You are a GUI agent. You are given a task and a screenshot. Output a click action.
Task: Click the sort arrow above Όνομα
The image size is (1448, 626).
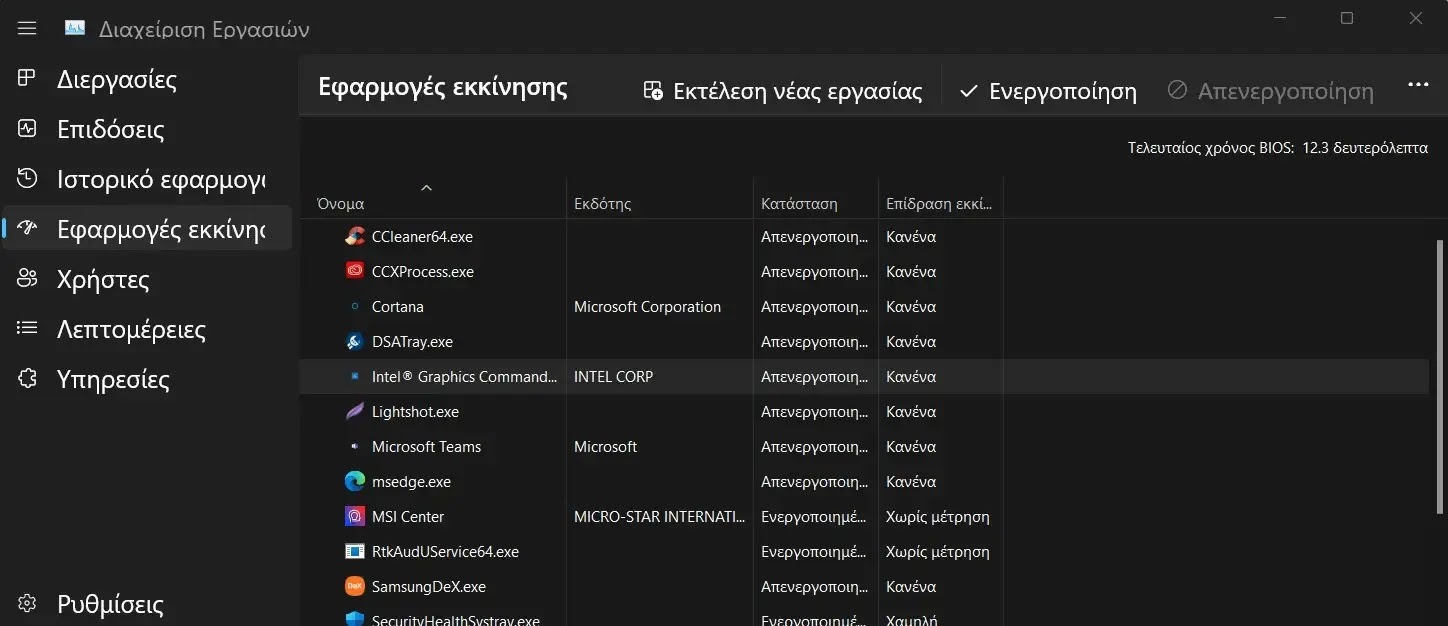point(426,187)
